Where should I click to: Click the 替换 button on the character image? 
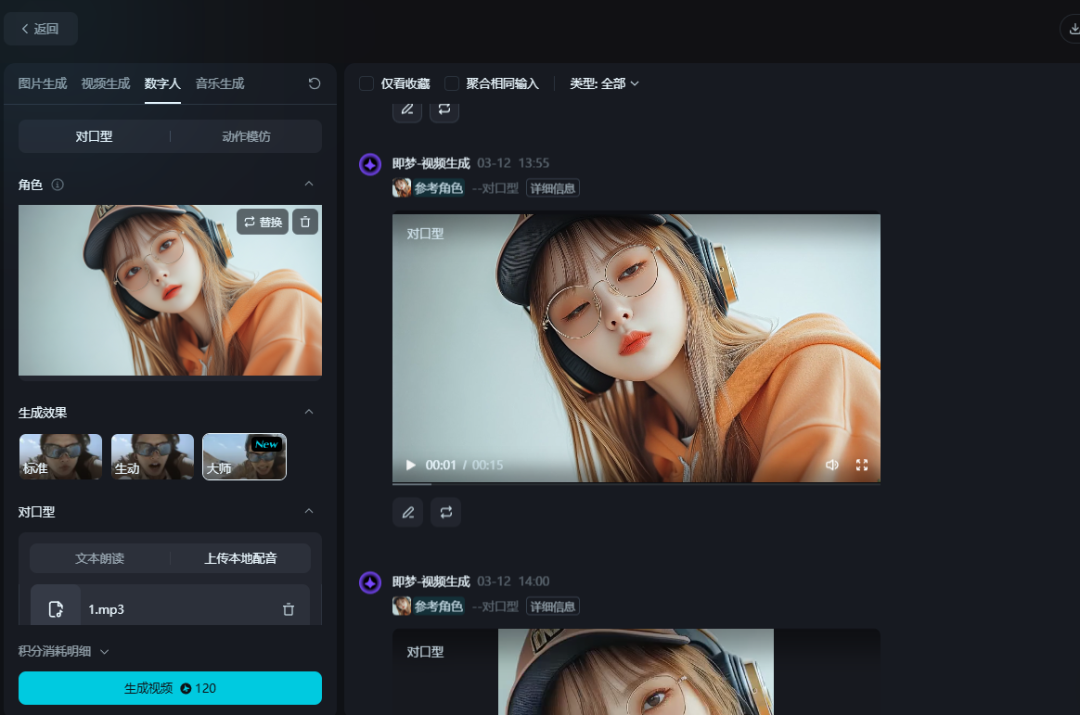tap(262, 222)
